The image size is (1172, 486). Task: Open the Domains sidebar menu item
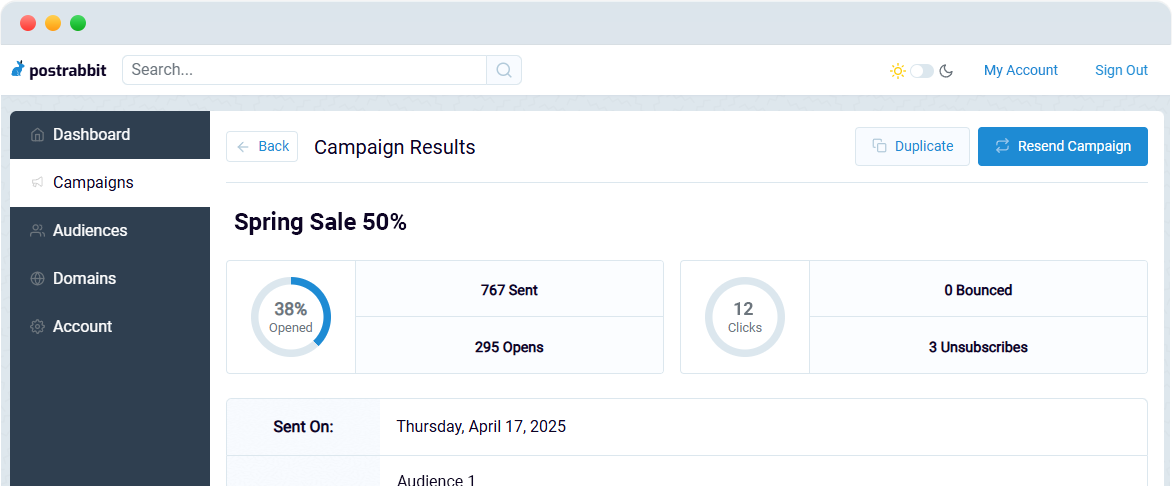click(x=110, y=278)
